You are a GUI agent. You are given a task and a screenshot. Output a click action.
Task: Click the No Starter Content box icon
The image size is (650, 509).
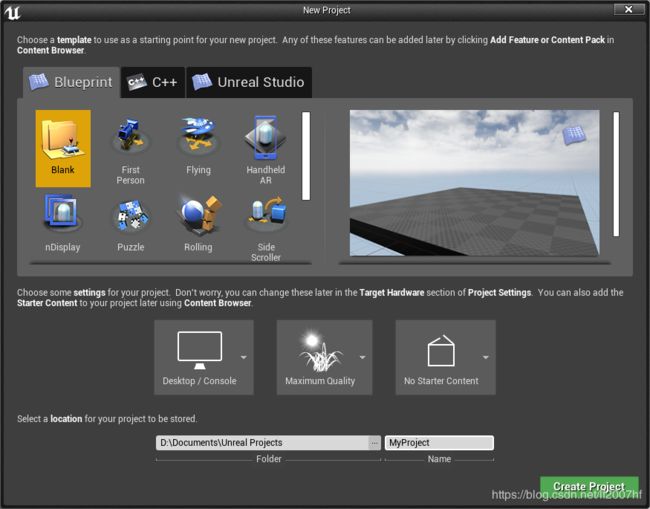pyautogui.click(x=441, y=351)
